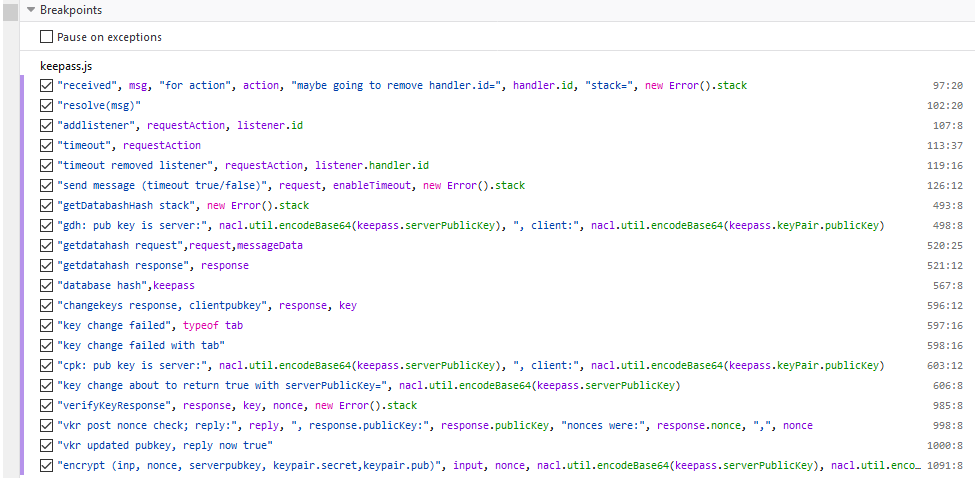The height and width of the screenshot is (478, 975).
Task: Go to "cpk: pub key is server:" expression text
Action: tap(471, 365)
